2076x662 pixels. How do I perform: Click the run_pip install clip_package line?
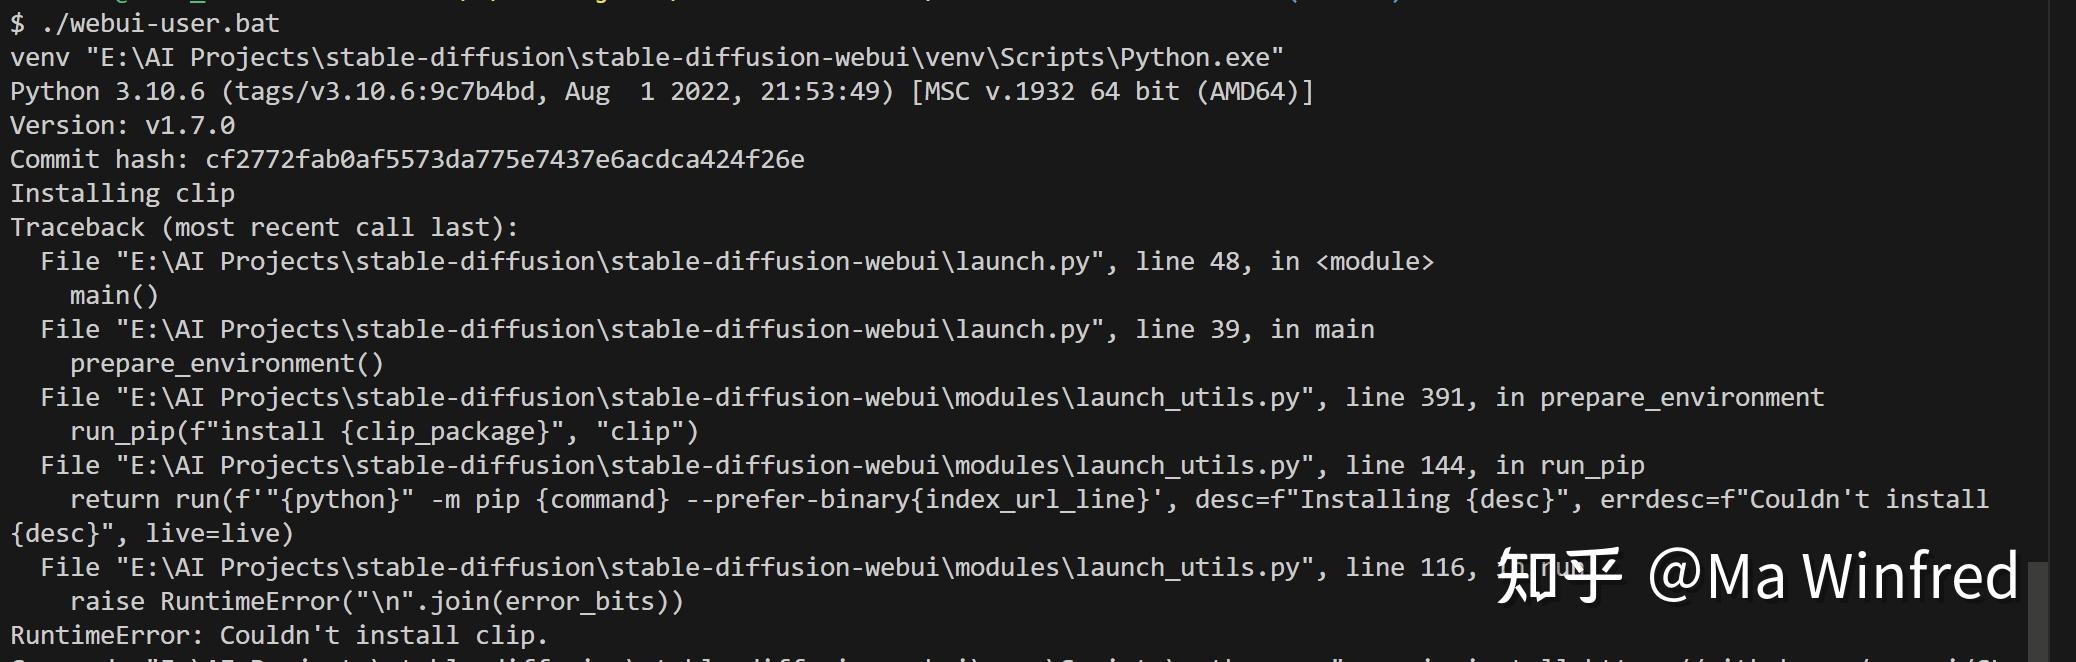tap(384, 432)
